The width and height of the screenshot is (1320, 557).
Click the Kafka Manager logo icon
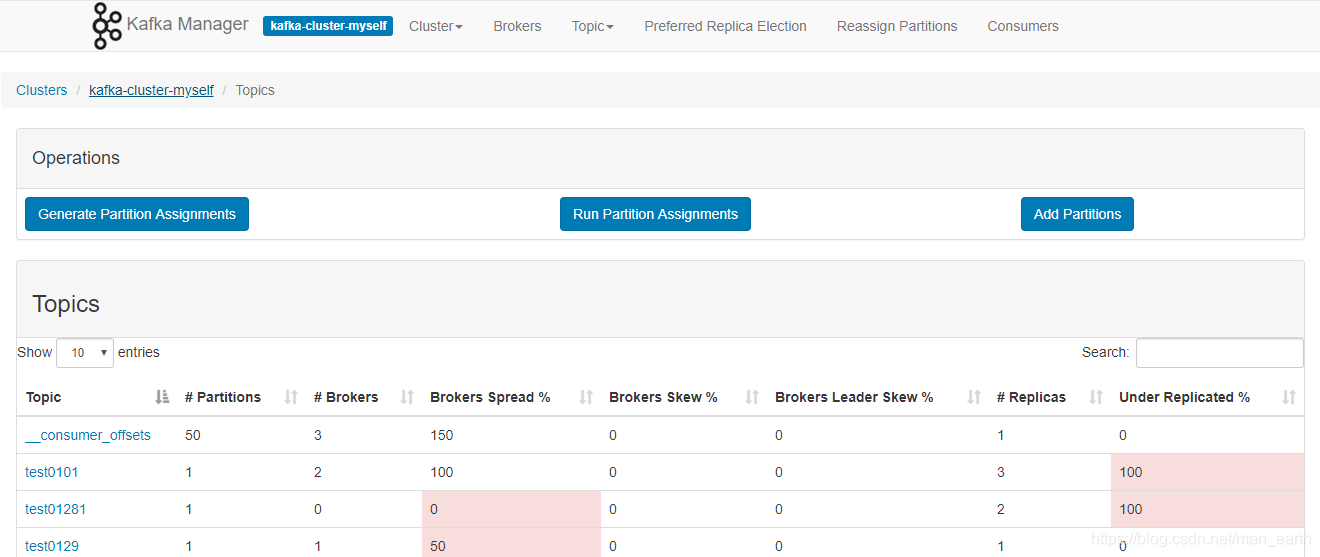point(106,26)
